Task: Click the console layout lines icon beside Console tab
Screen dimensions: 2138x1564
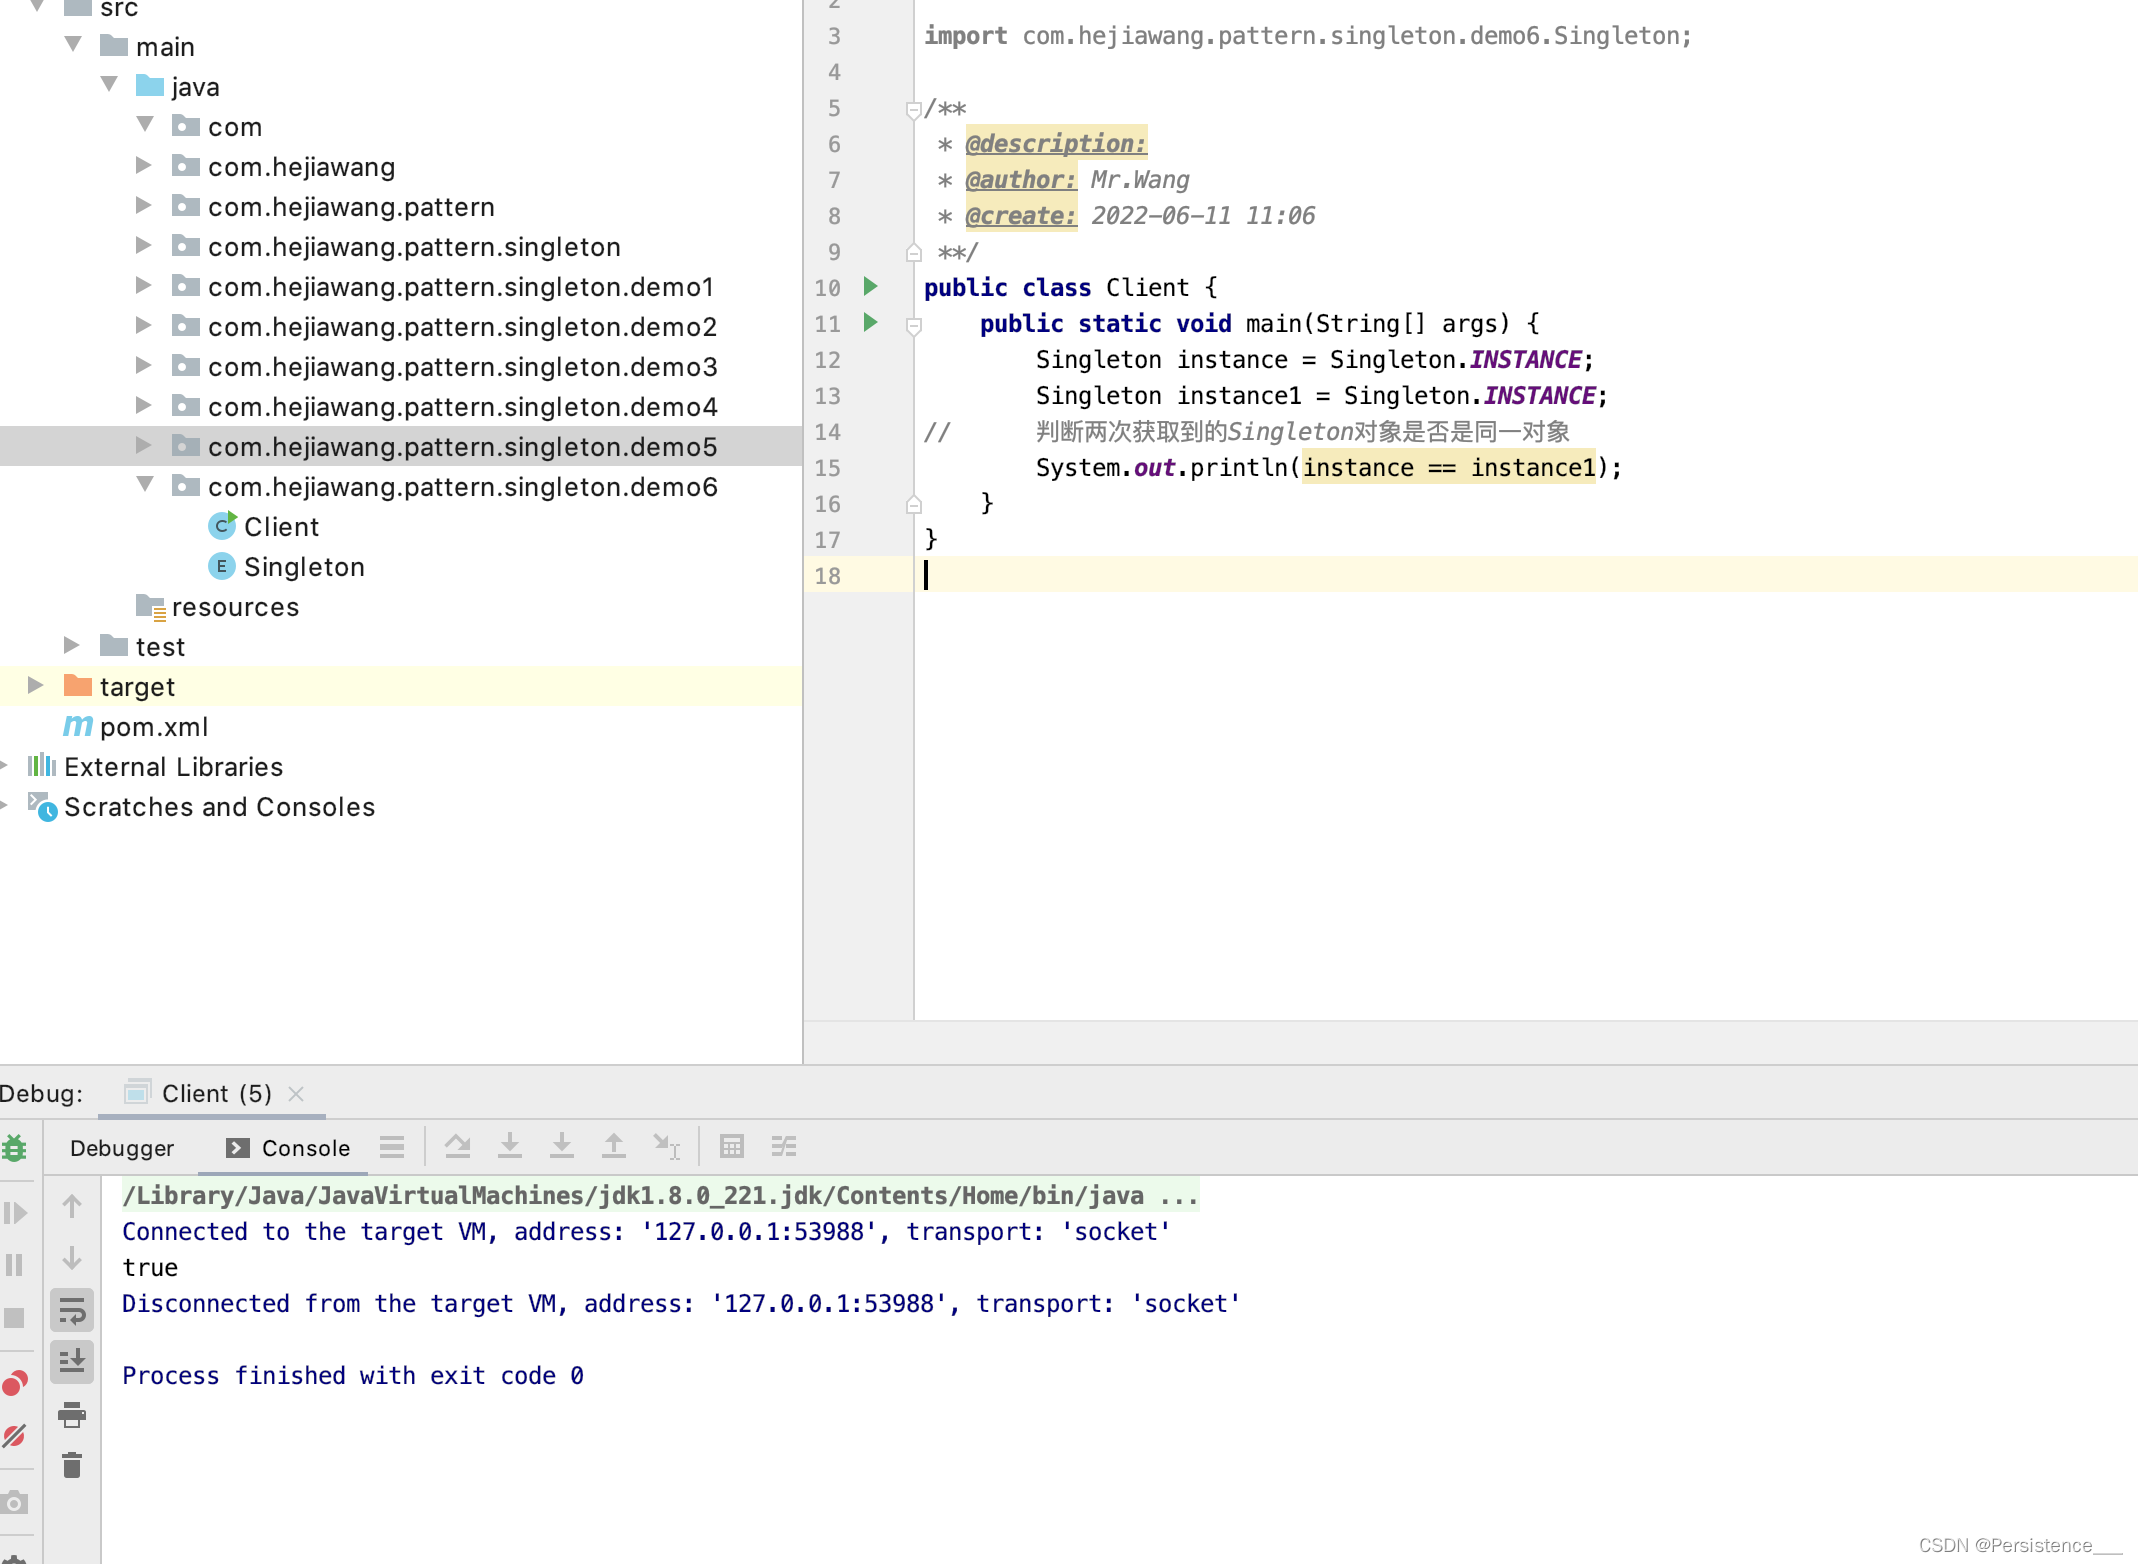Action: [392, 1147]
